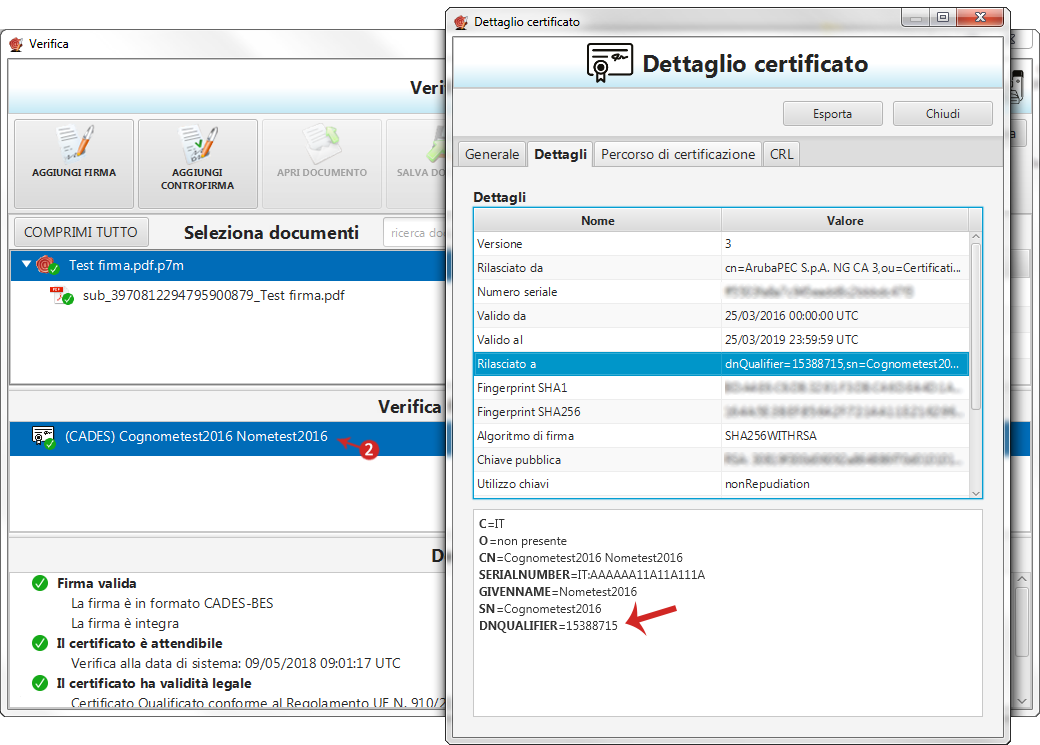
Task: Click the certificate icon in Dettaglio certificato header
Action: (610, 63)
